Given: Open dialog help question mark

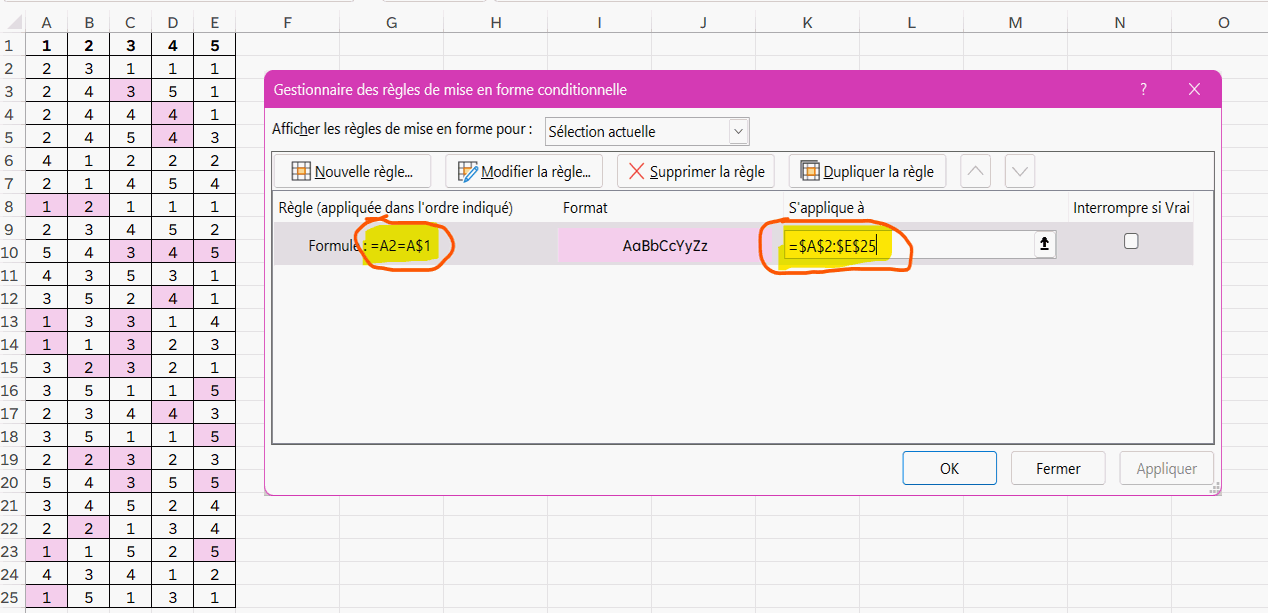Looking at the screenshot, I should click(x=1144, y=89).
